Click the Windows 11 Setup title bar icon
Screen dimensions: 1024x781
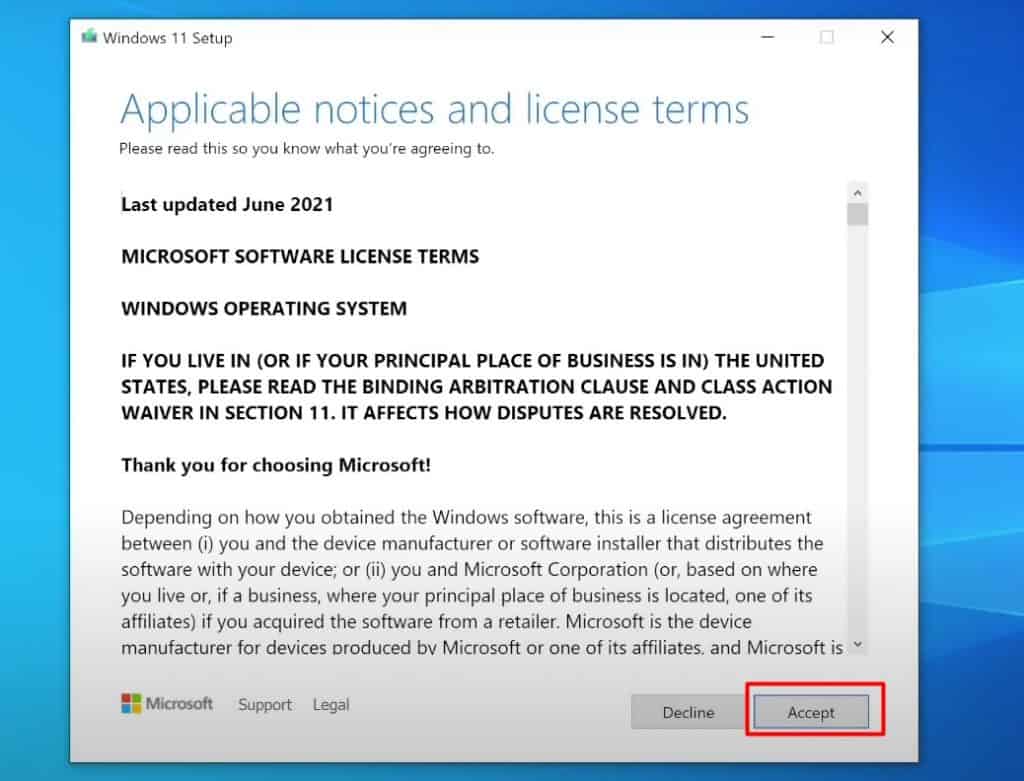[x=90, y=37]
